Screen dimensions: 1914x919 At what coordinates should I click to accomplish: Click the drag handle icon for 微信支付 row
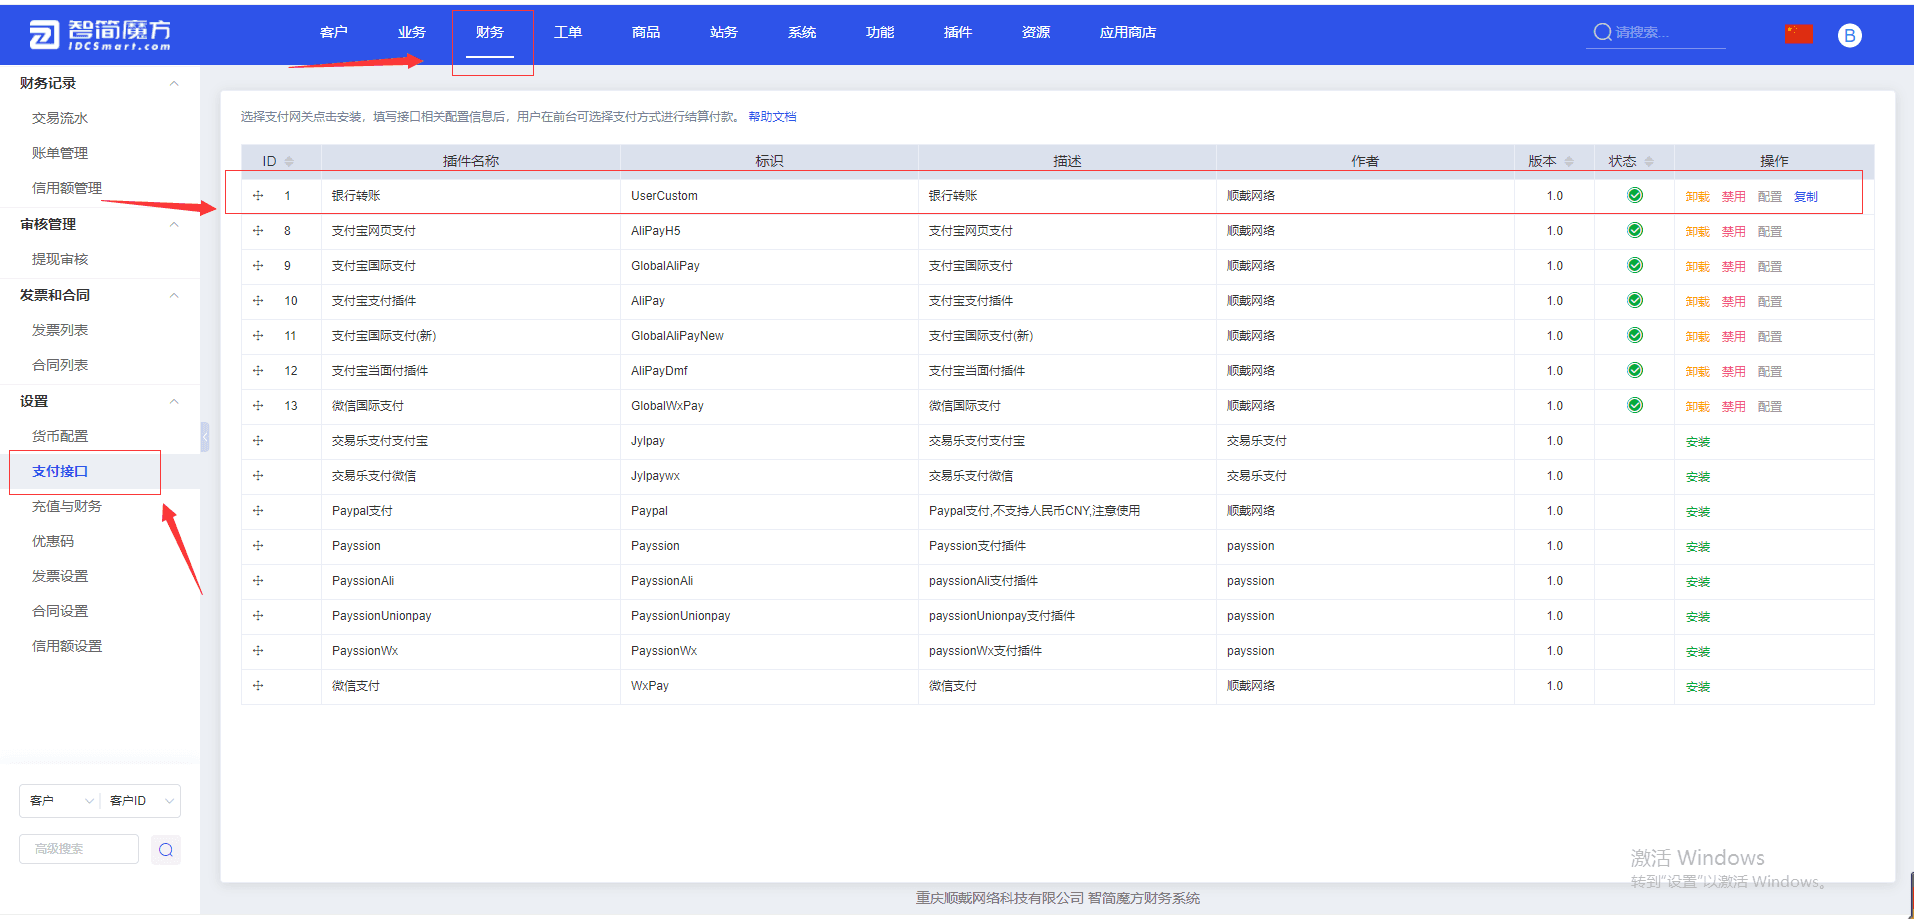258,686
